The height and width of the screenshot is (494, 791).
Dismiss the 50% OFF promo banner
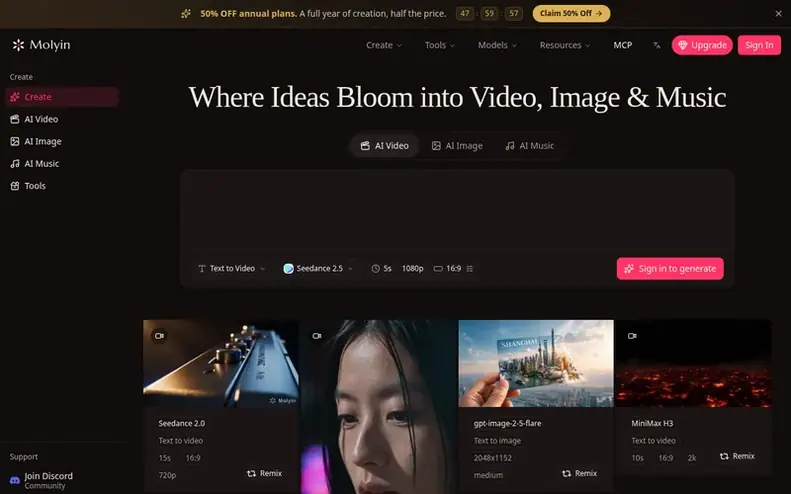coord(778,14)
